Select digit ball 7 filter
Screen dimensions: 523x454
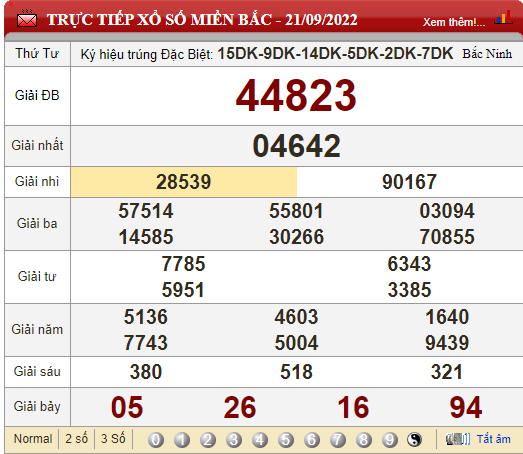coord(338,440)
